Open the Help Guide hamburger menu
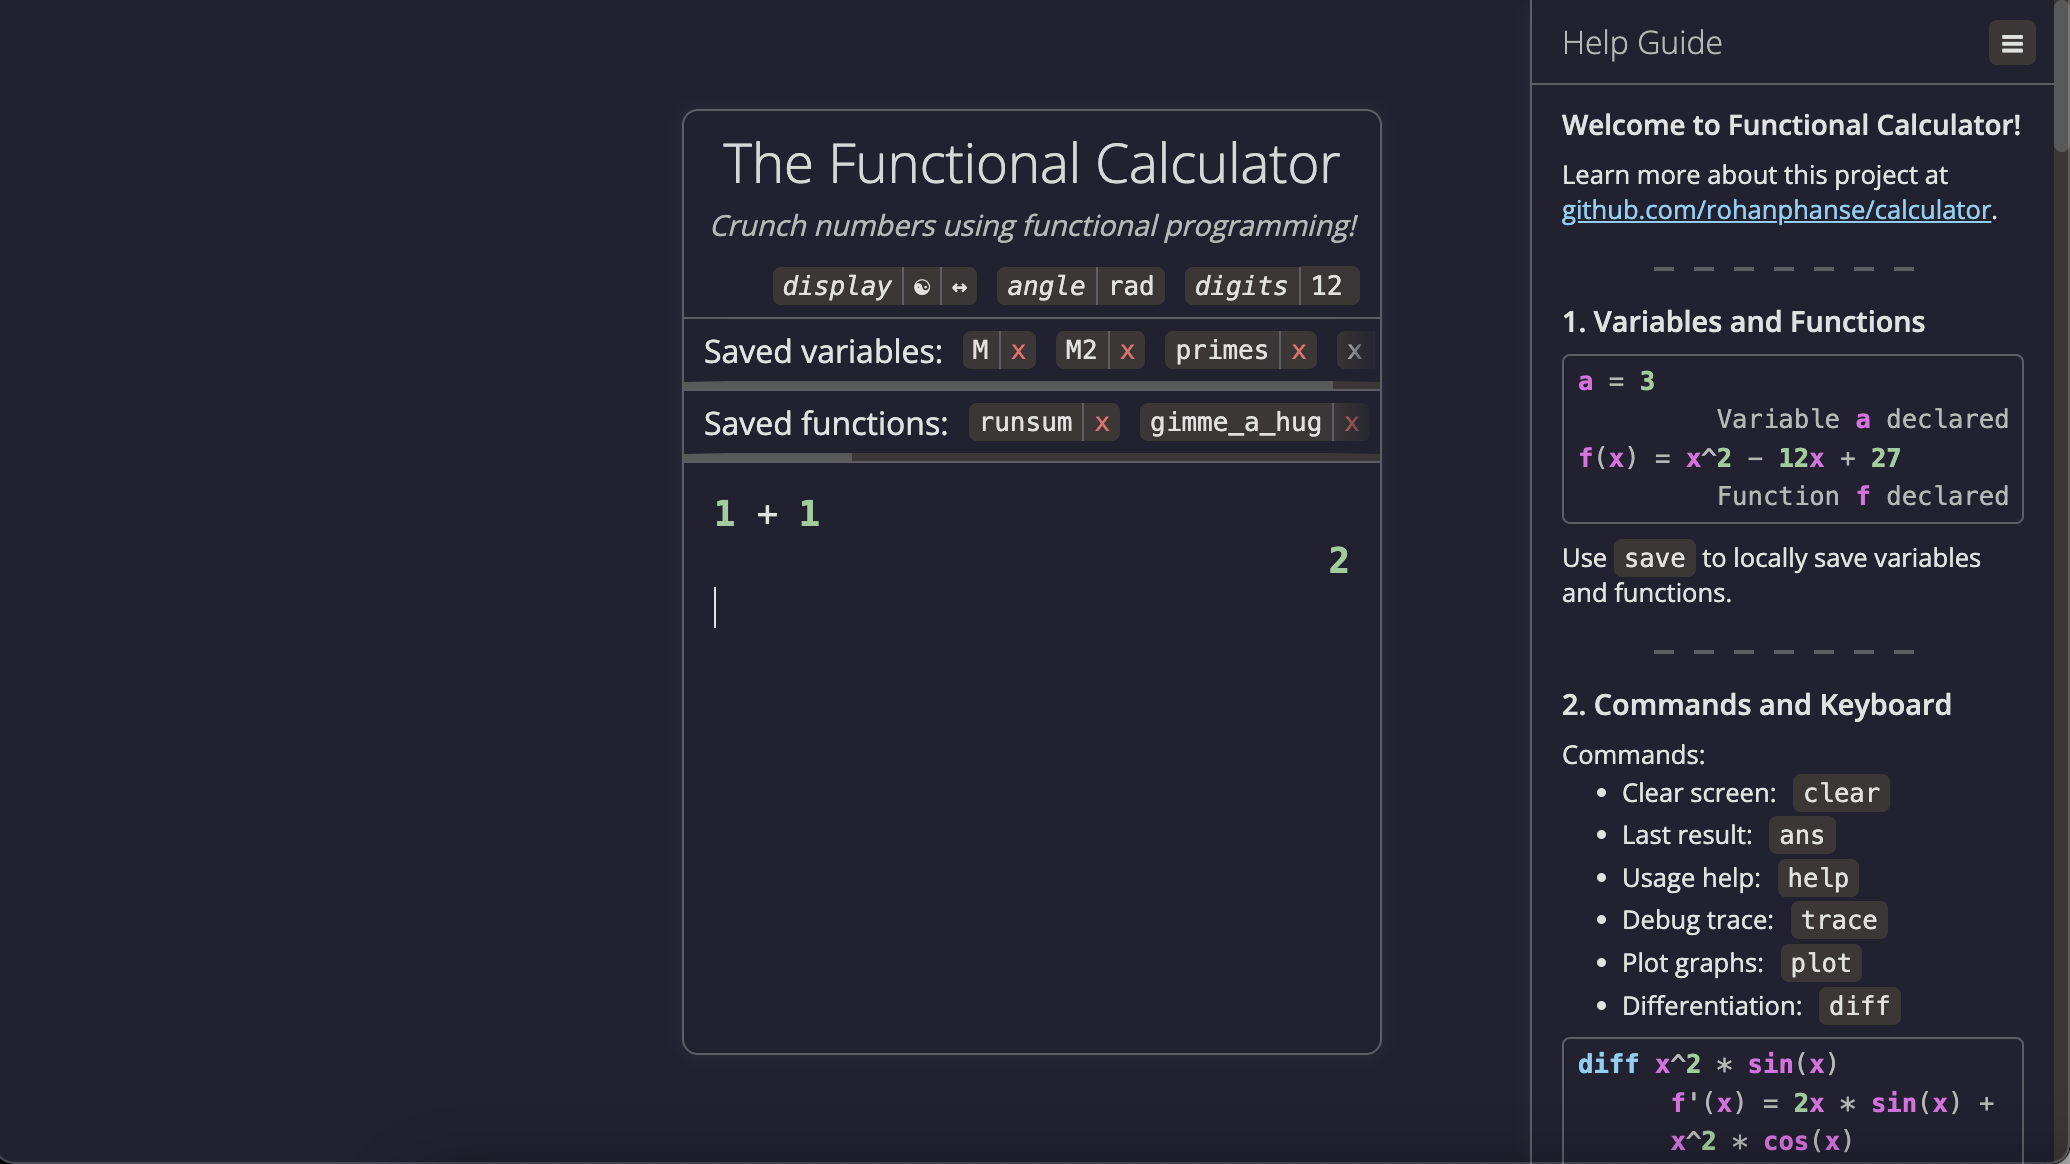Viewport: 2070px width, 1164px height. pos(2012,43)
